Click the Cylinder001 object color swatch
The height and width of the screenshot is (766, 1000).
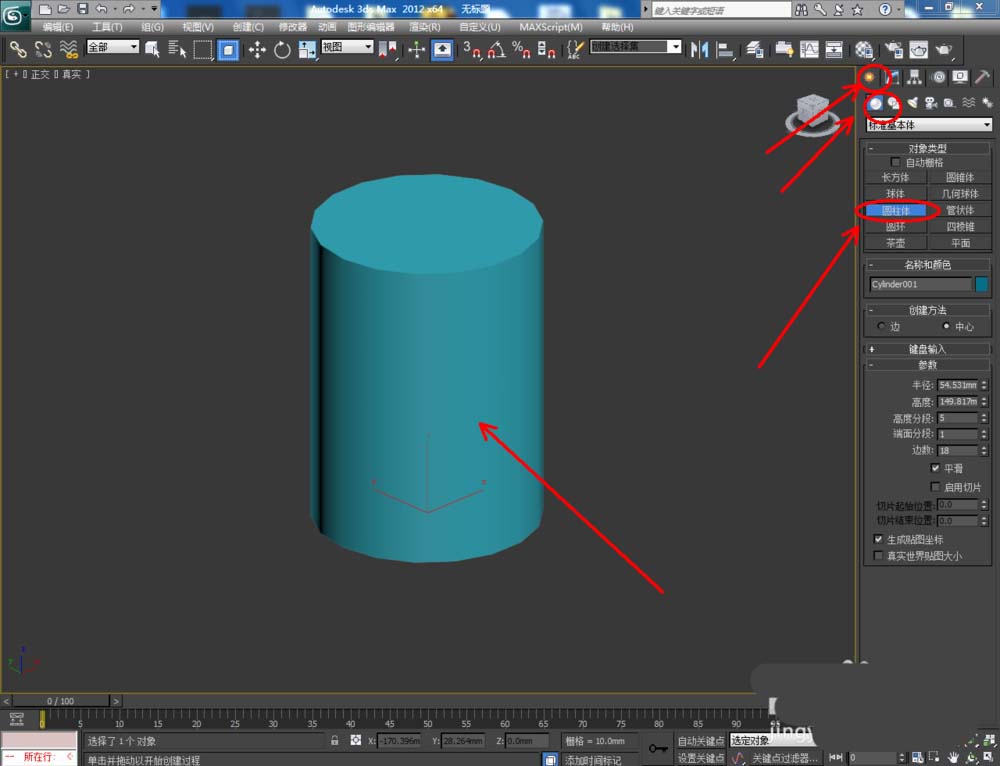[981, 284]
